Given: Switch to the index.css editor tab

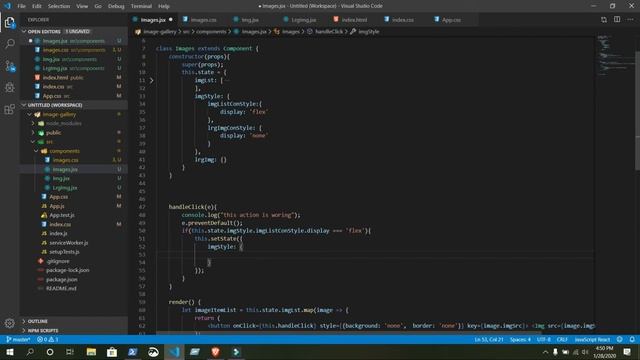Looking at the screenshot, I should [402, 20].
